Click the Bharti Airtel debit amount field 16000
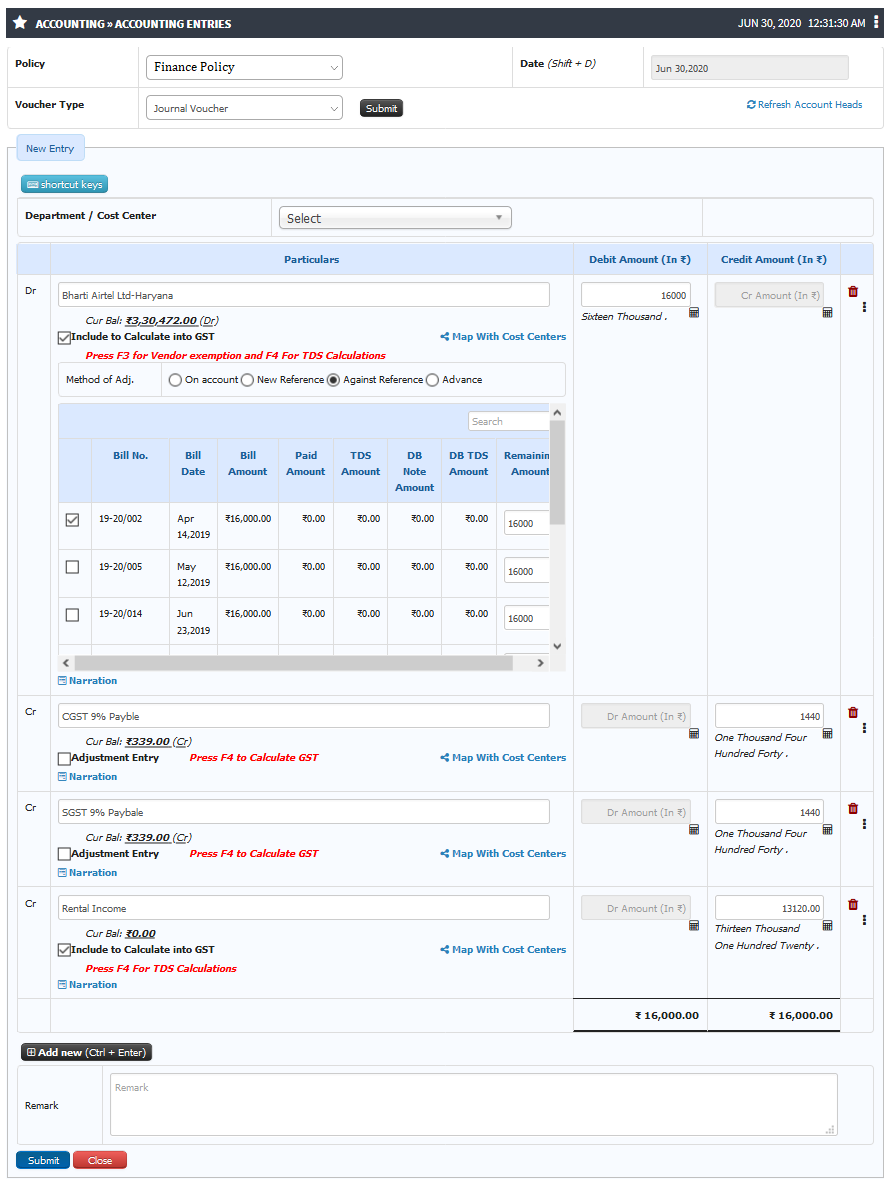The image size is (891, 1182). pos(635,296)
